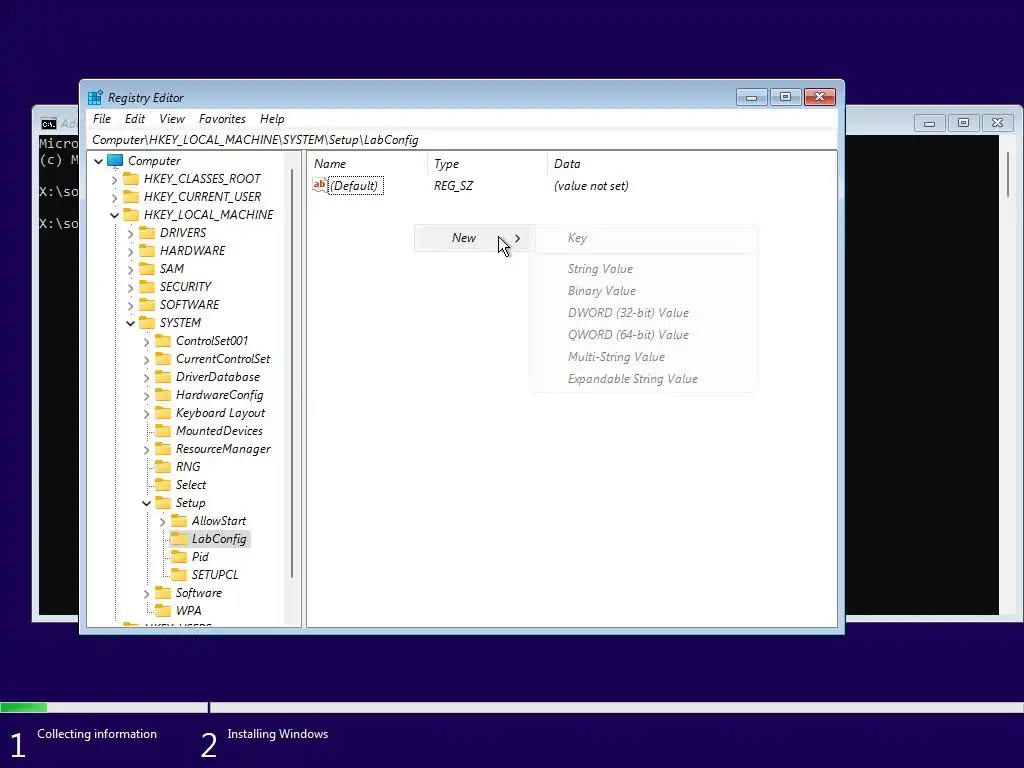The width and height of the screenshot is (1024, 768).
Task: Click the HKEY_CLASSES_ROOT folder icon
Action: 131,178
